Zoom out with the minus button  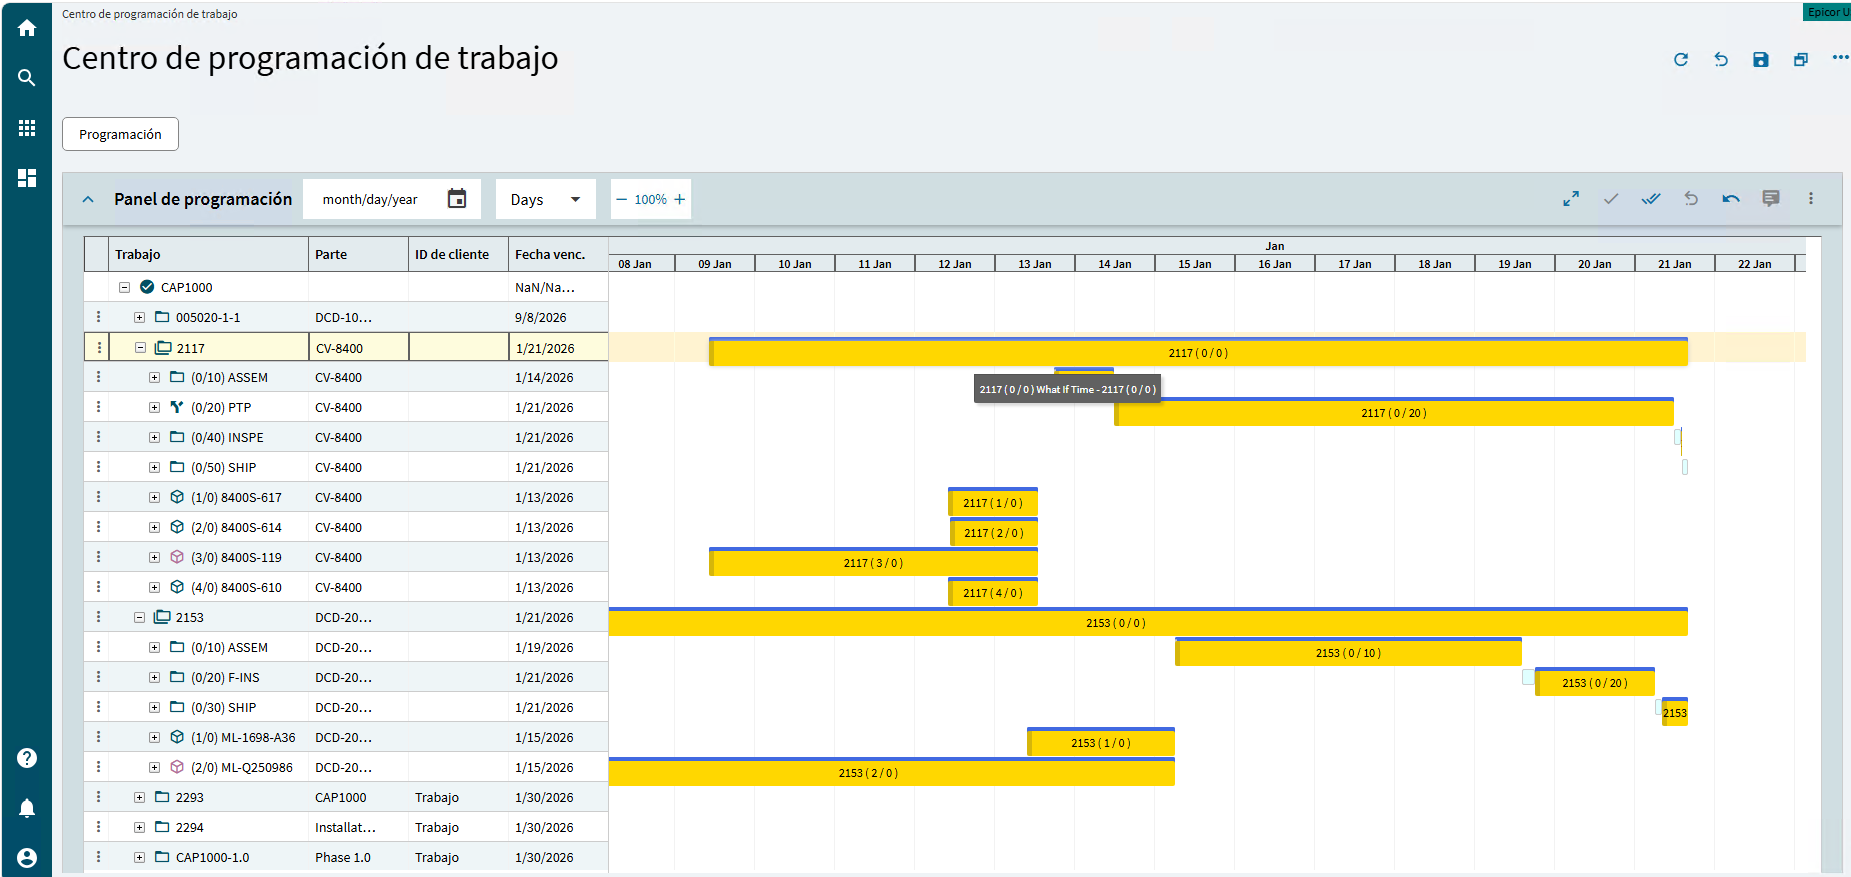621,199
